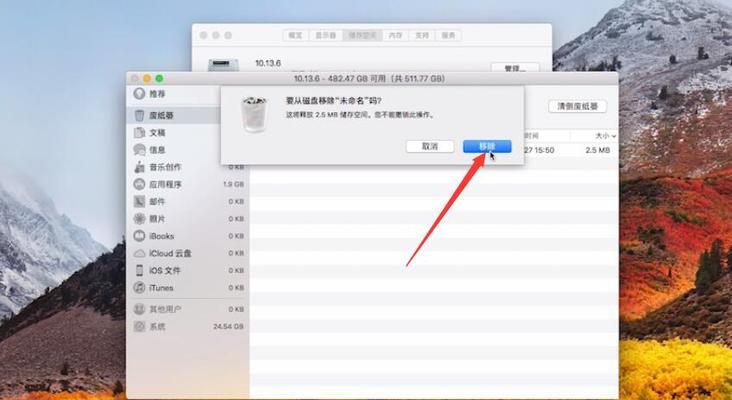Open the 文稿 documents icon in sidebar
The width and height of the screenshot is (732, 400).
coord(139,133)
